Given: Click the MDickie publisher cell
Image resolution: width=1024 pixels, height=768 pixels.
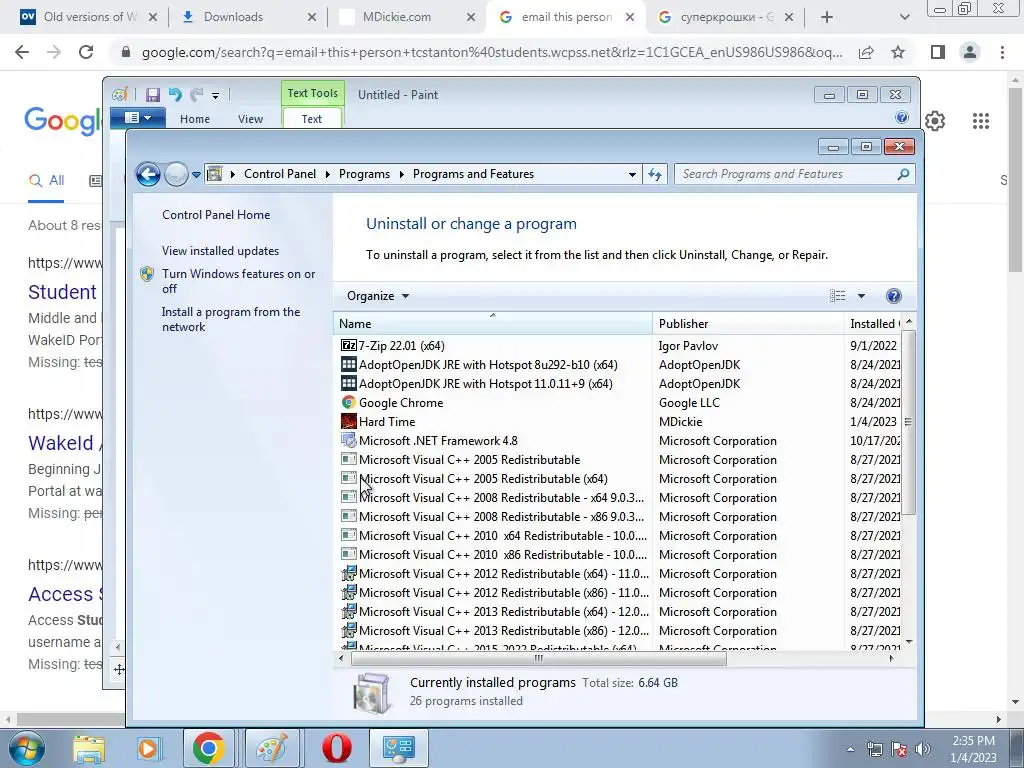Looking at the screenshot, I should point(680,422).
